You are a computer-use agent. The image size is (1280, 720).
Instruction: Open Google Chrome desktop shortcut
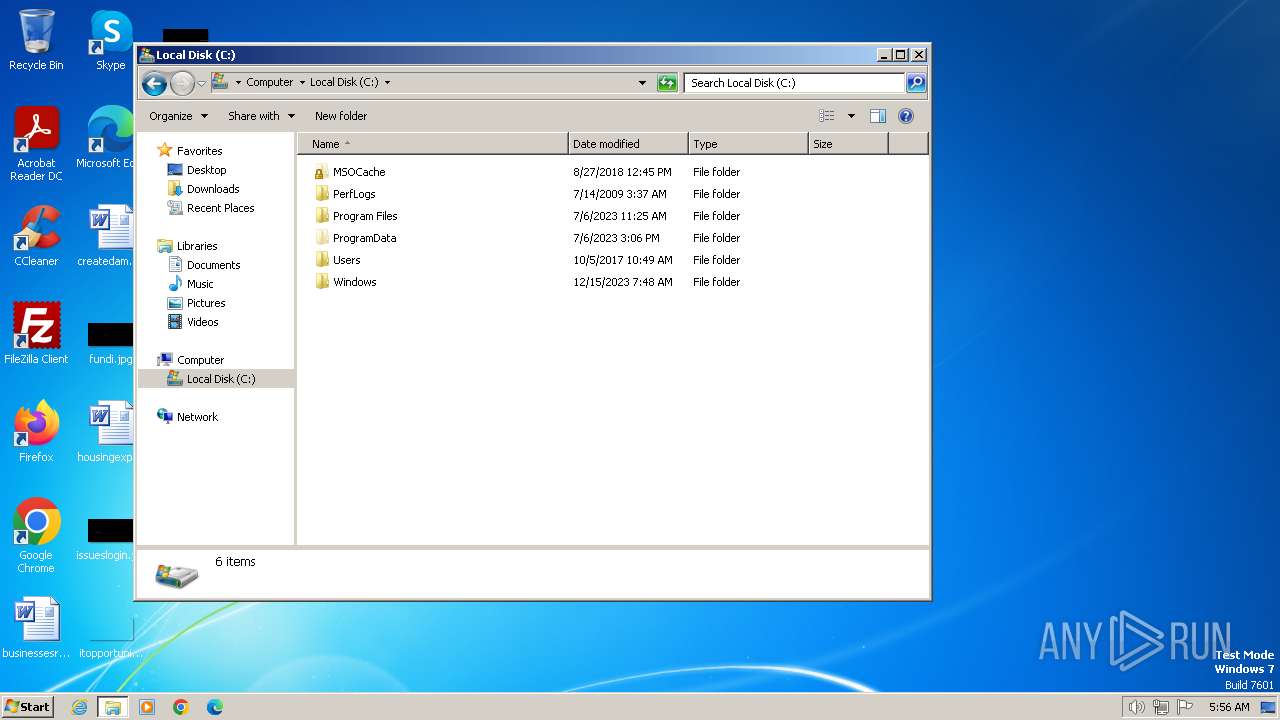point(36,536)
